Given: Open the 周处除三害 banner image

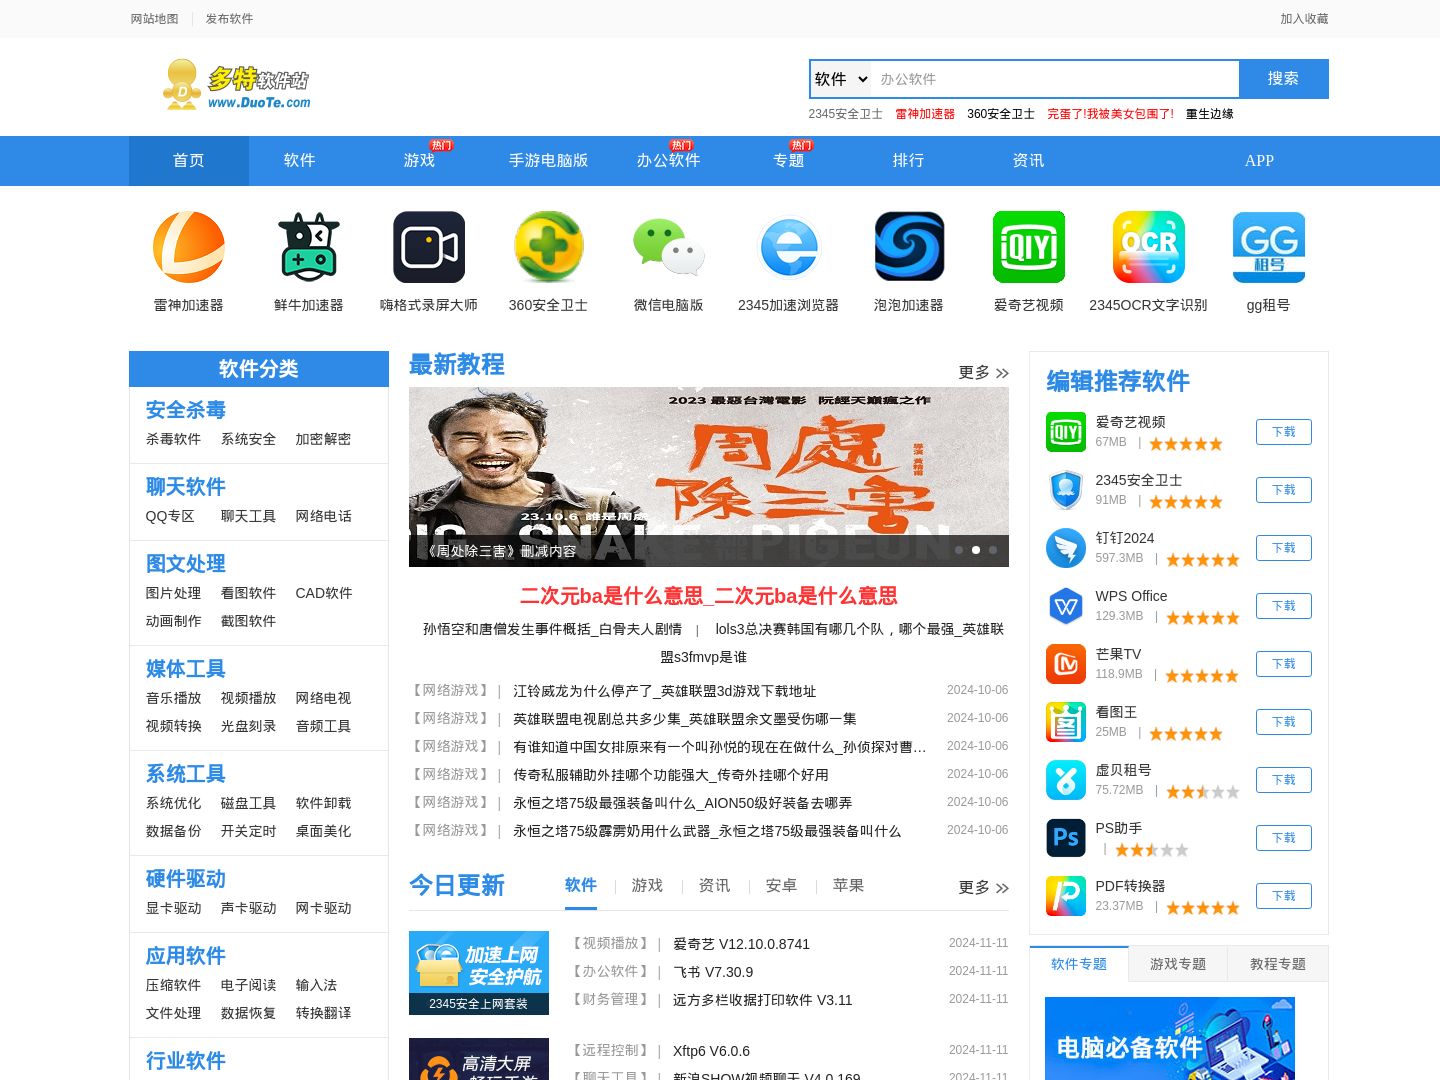Looking at the screenshot, I should (708, 477).
